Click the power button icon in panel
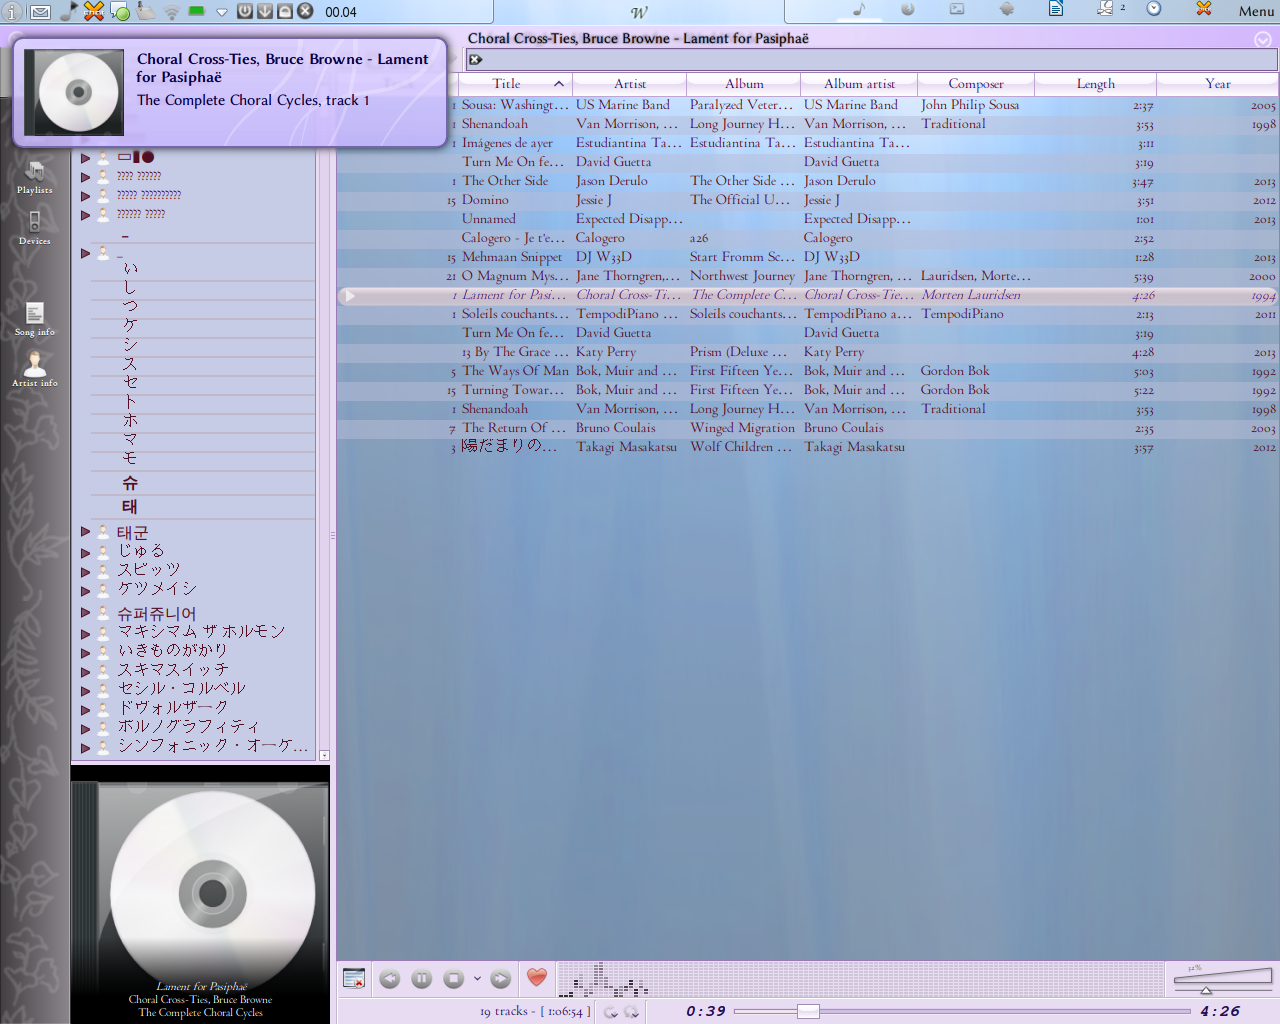The image size is (1280, 1024). click(x=244, y=11)
